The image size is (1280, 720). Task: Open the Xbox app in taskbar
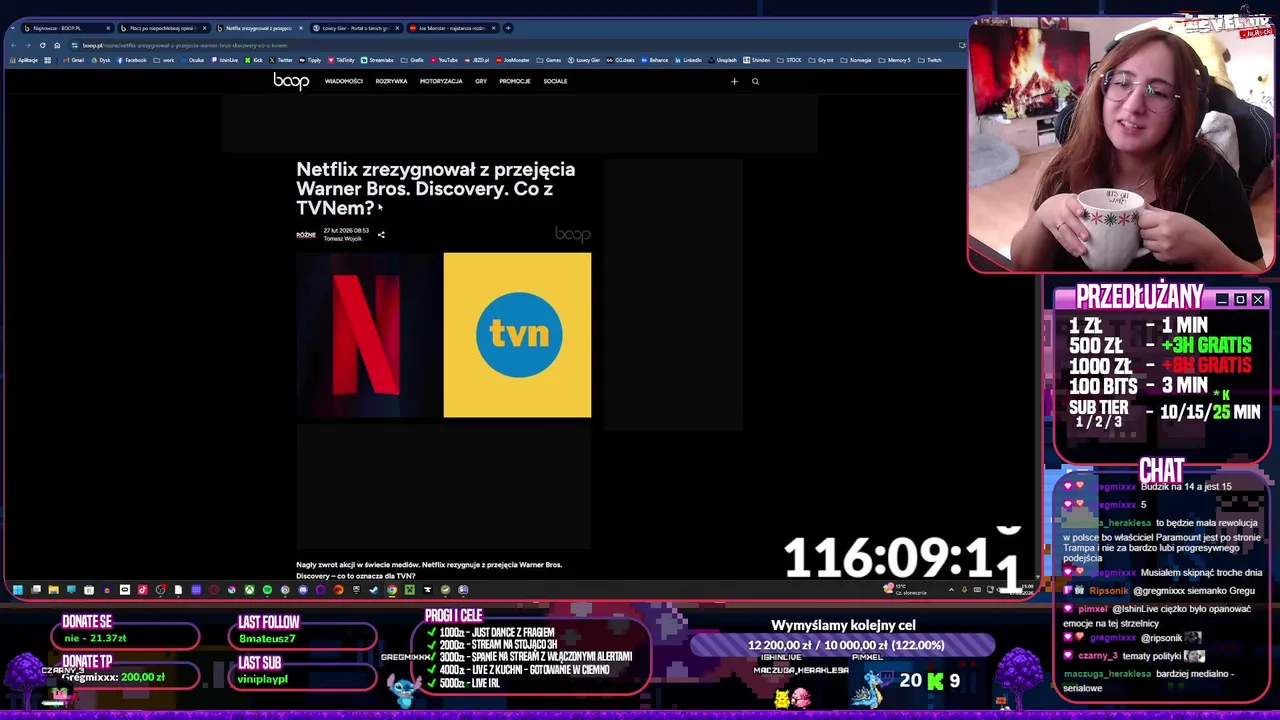pos(249,589)
